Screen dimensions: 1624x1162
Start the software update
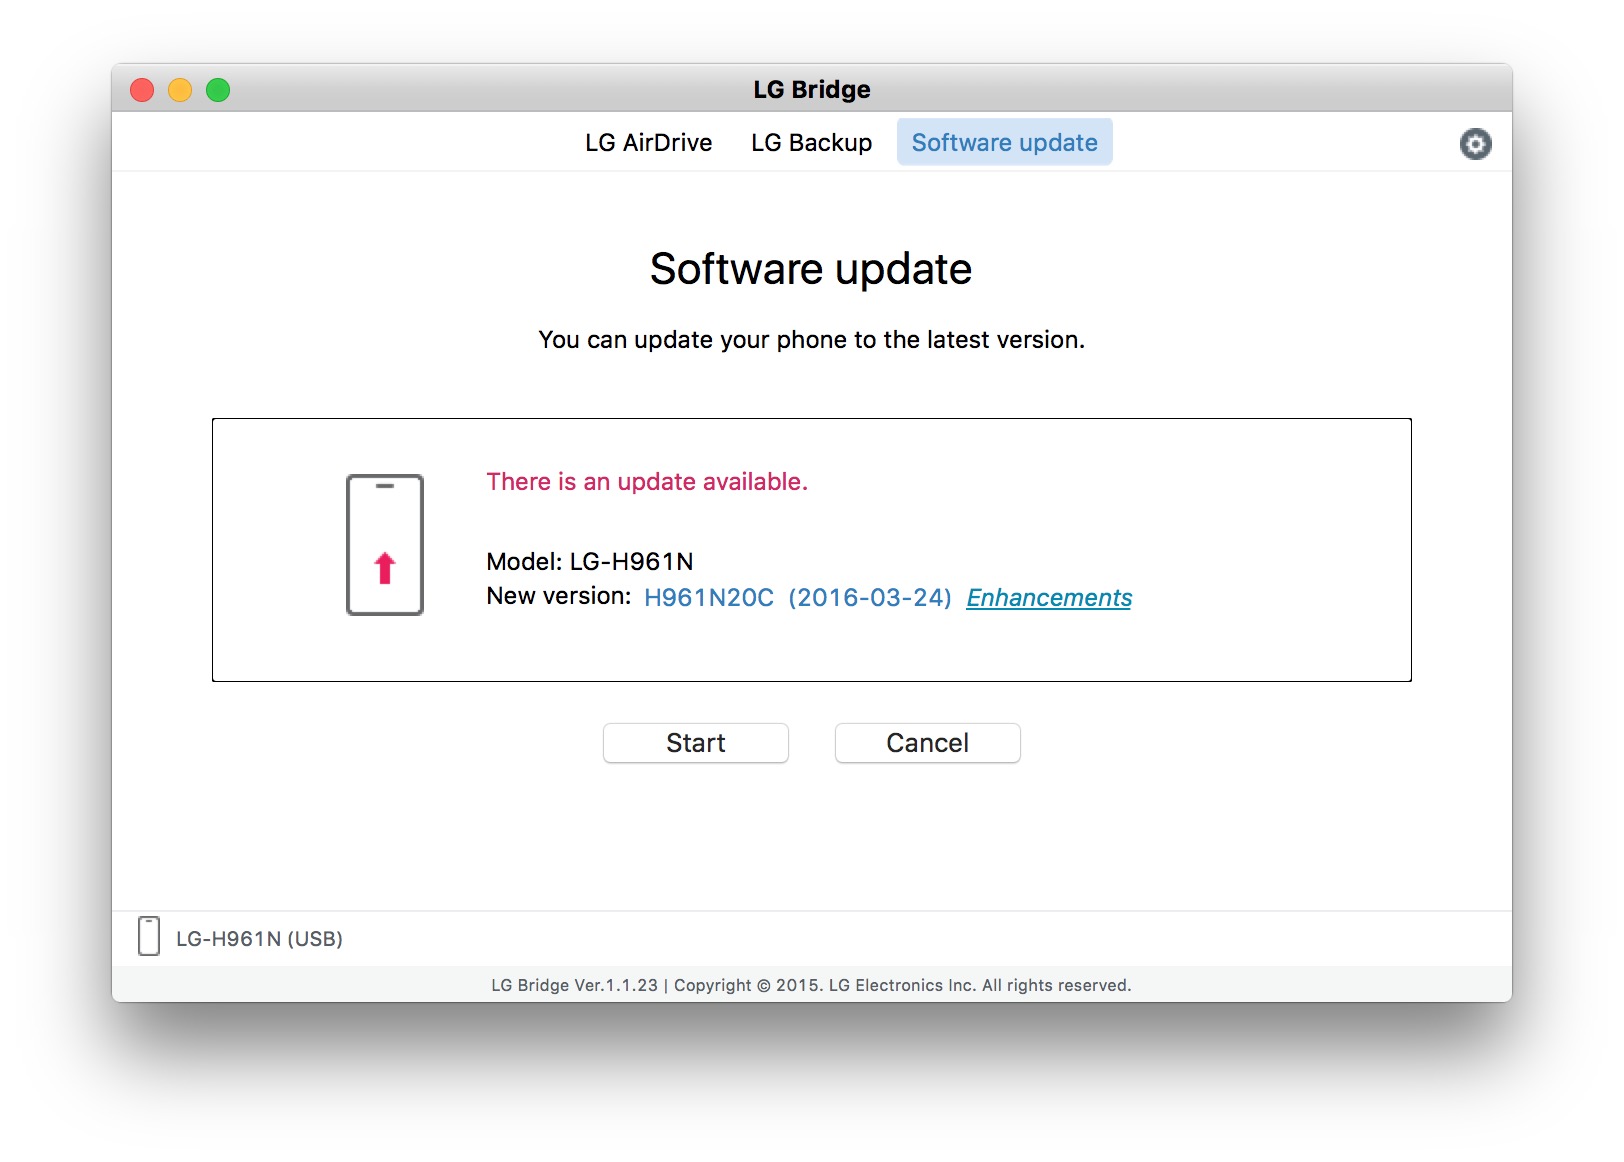click(696, 743)
